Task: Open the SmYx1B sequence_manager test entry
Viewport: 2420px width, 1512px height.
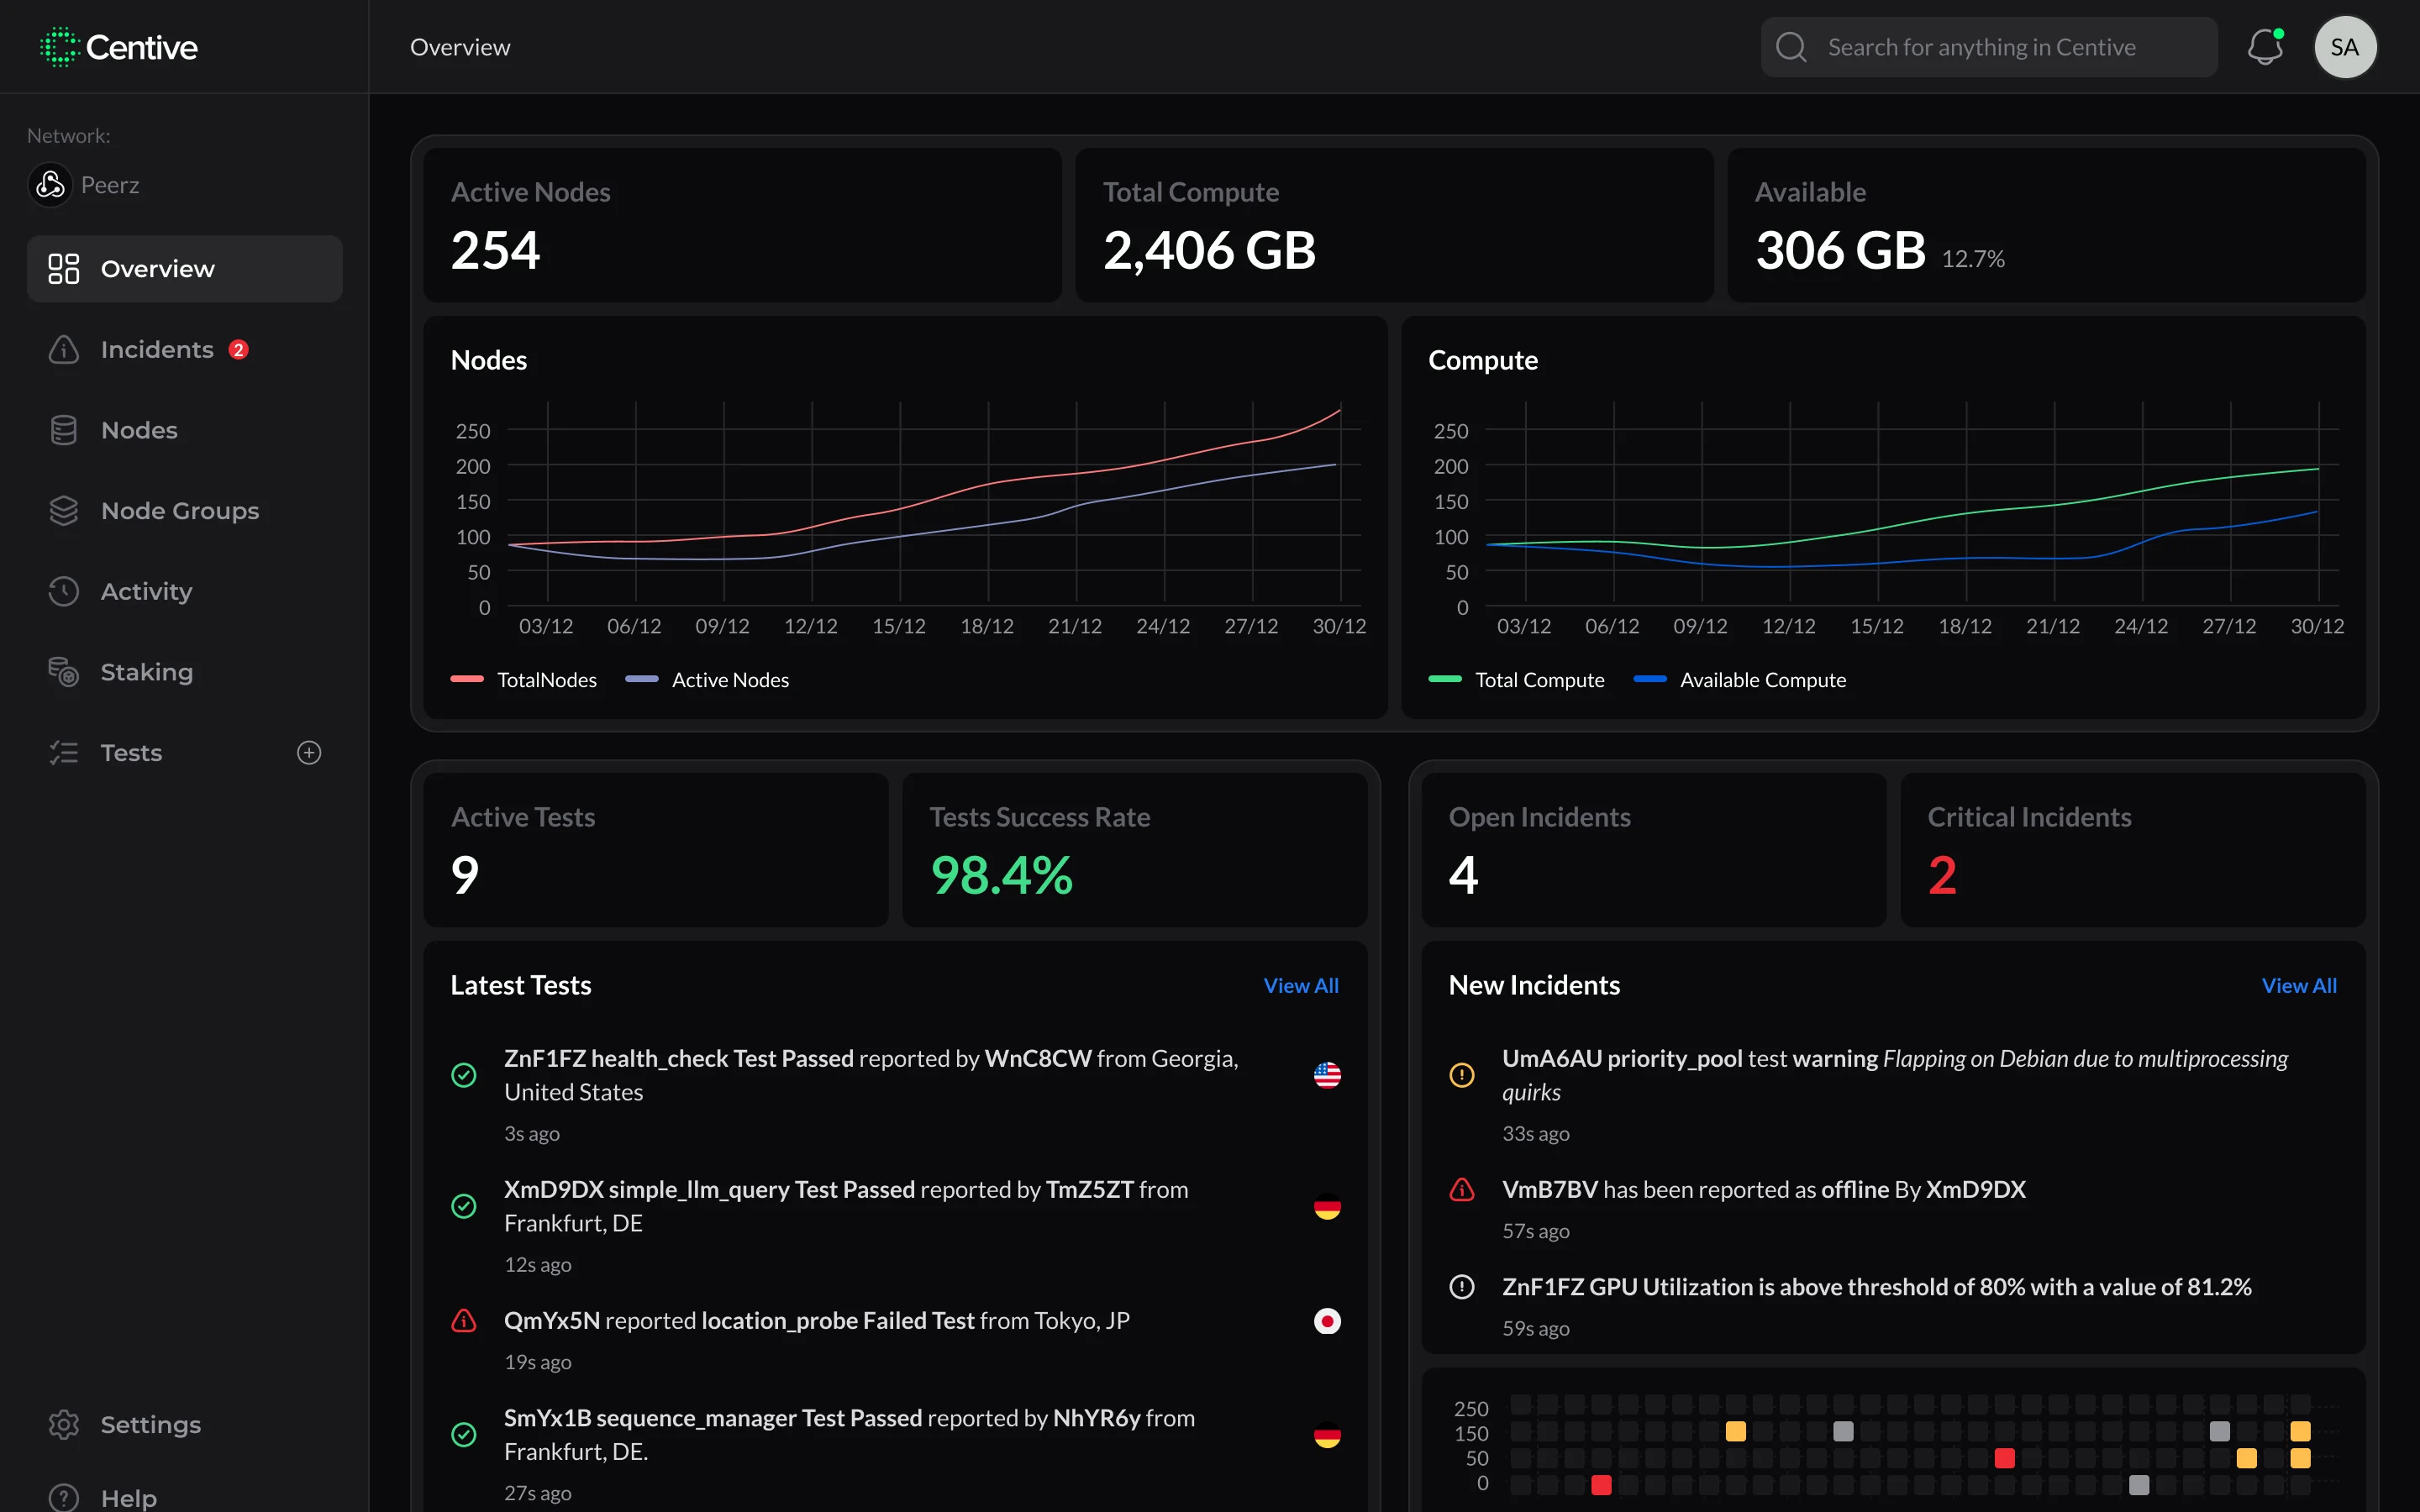Action: click(x=895, y=1455)
